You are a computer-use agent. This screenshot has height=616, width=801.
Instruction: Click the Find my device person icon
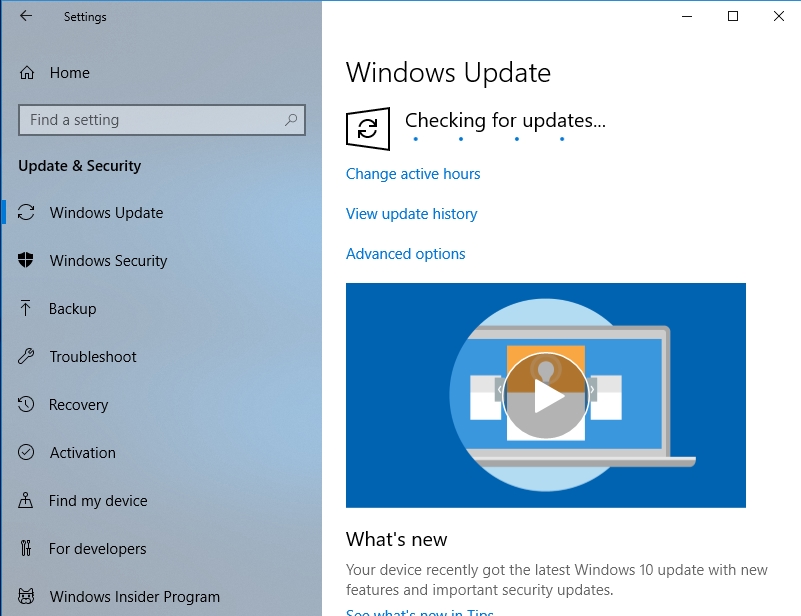27,501
